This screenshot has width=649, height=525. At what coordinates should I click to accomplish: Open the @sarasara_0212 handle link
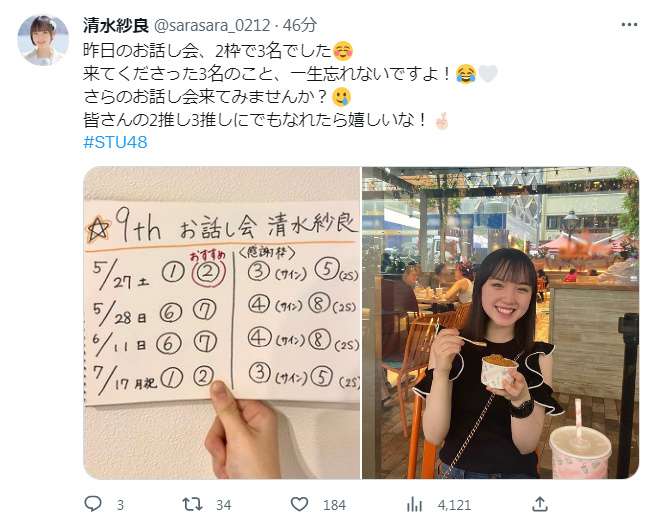212,25
